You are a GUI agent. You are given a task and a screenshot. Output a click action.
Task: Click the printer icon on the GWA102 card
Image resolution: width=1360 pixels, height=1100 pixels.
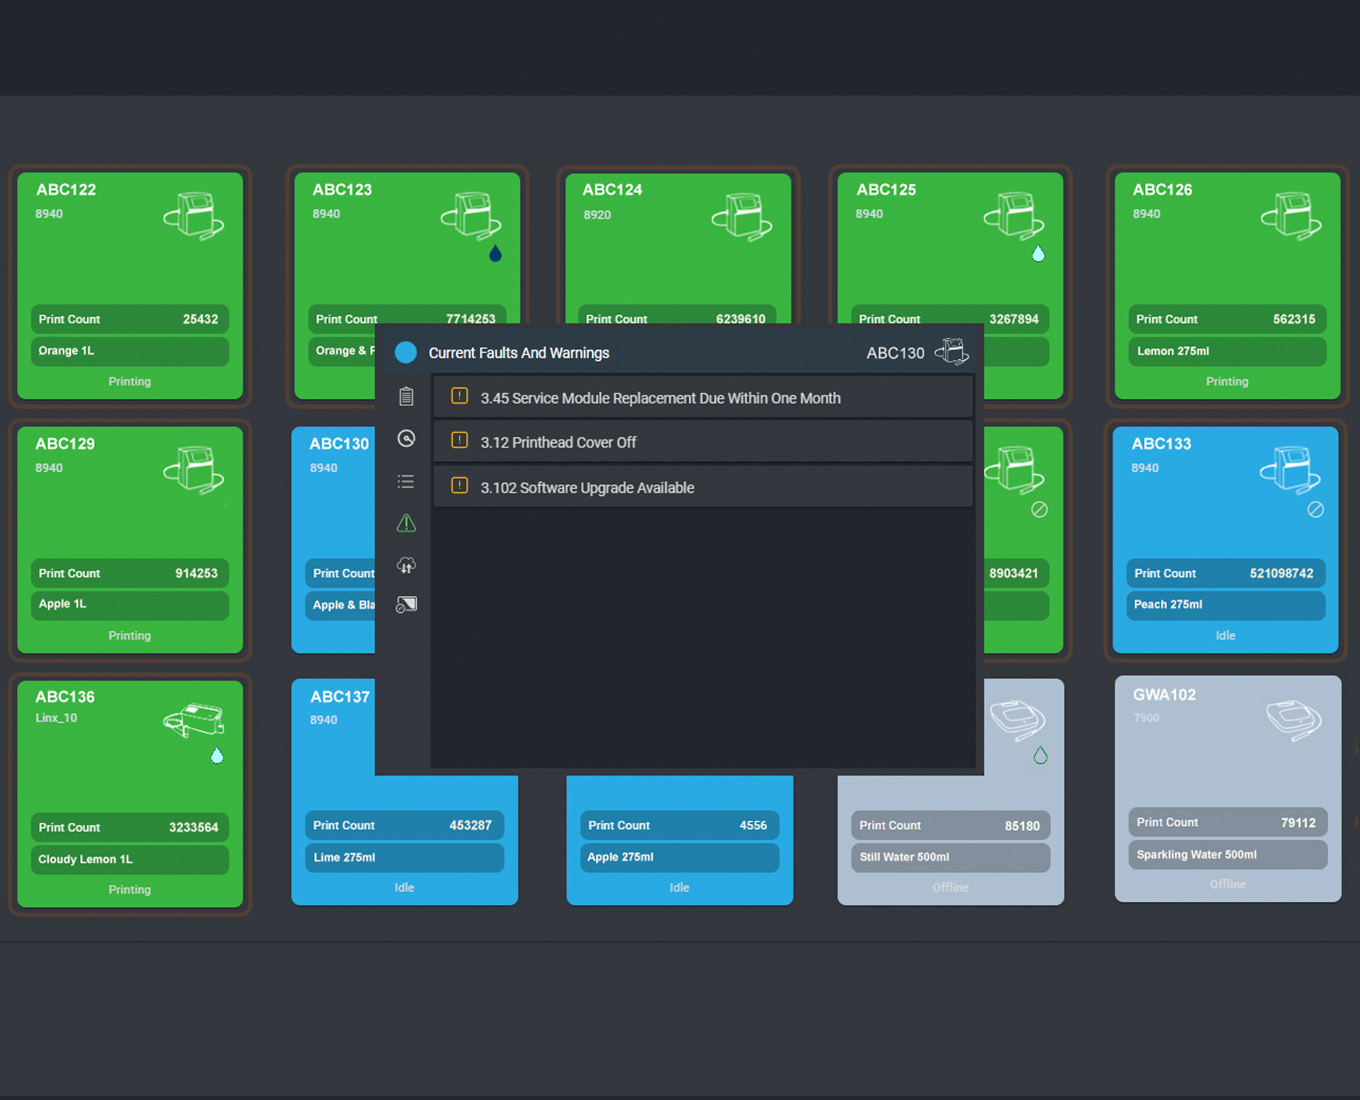1294,719
